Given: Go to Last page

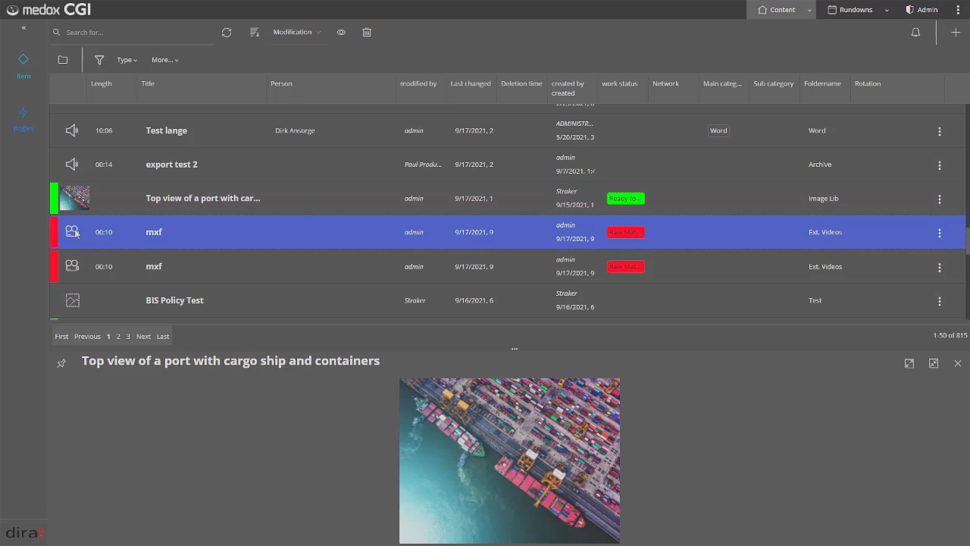Looking at the screenshot, I should tap(163, 336).
